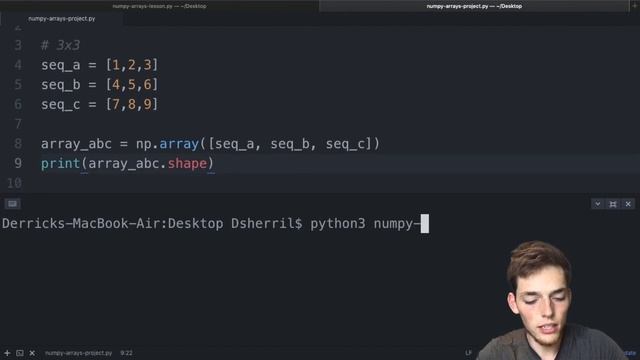This screenshot has height=360, width=640.
Task: Click 'python3' in the terminal command
Action: pyautogui.click(x=338, y=224)
